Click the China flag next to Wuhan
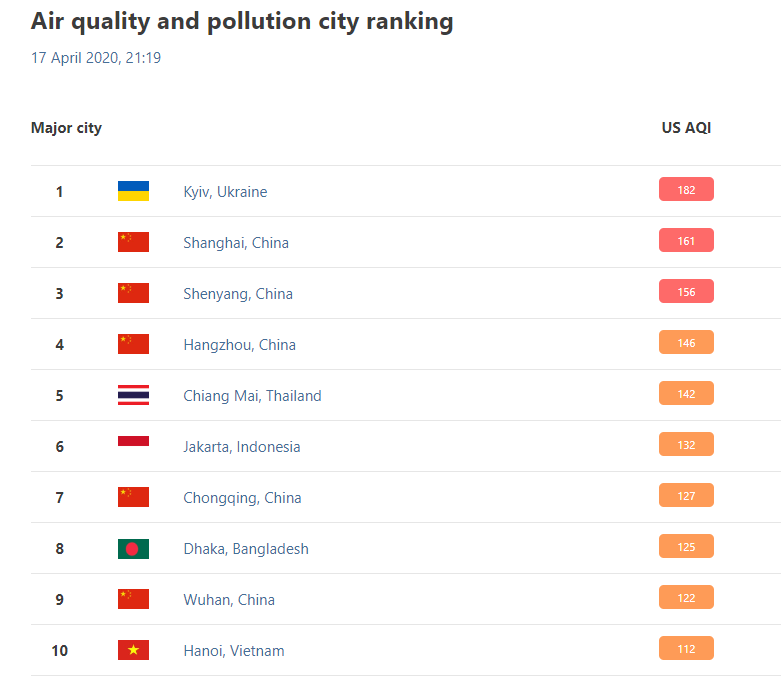 pyautogui.click(x=133, y=599)
